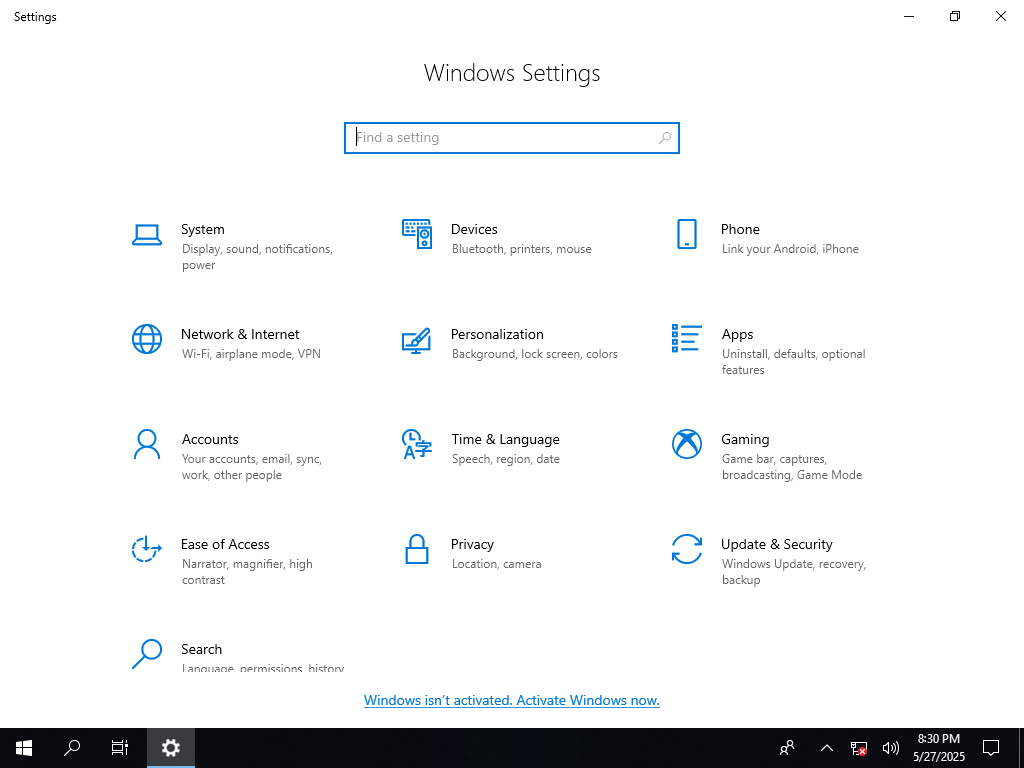
Task: Open Ease of Access via its dashed clock icon
Action: click(x=147, y=549)
